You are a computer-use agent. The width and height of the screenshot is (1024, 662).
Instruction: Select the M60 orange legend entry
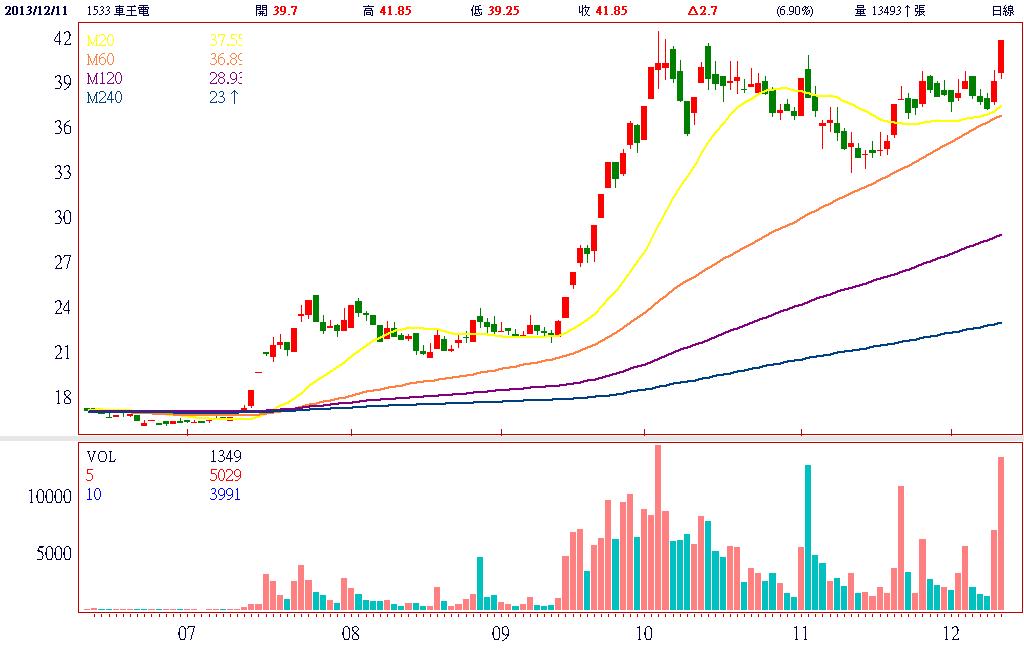tap(100, 60)
